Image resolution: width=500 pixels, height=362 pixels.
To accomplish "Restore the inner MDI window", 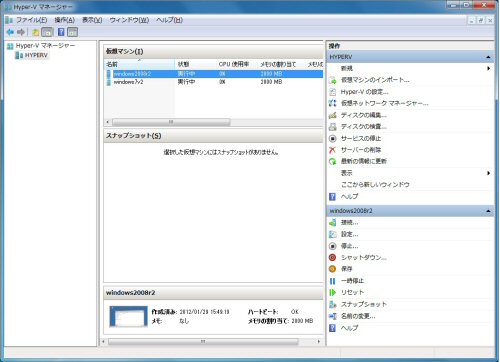I will (x=481, y=20).
